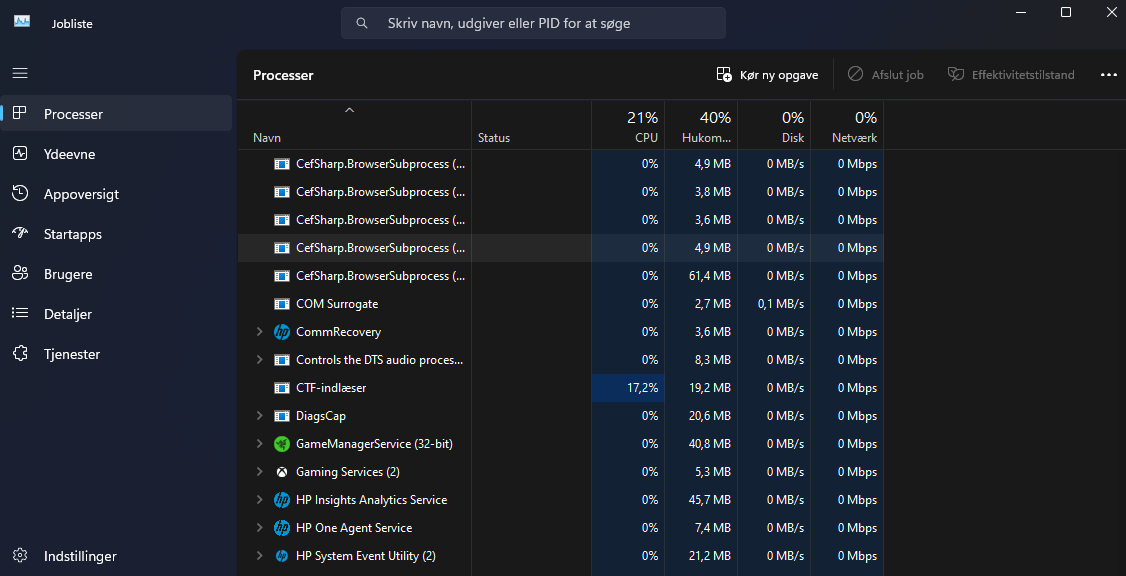Screen dimensions: 1126x576
Task: Toggle the navigation sidebar with the hamburger icon
Action: pyautogui.click(x=19, y=73)
